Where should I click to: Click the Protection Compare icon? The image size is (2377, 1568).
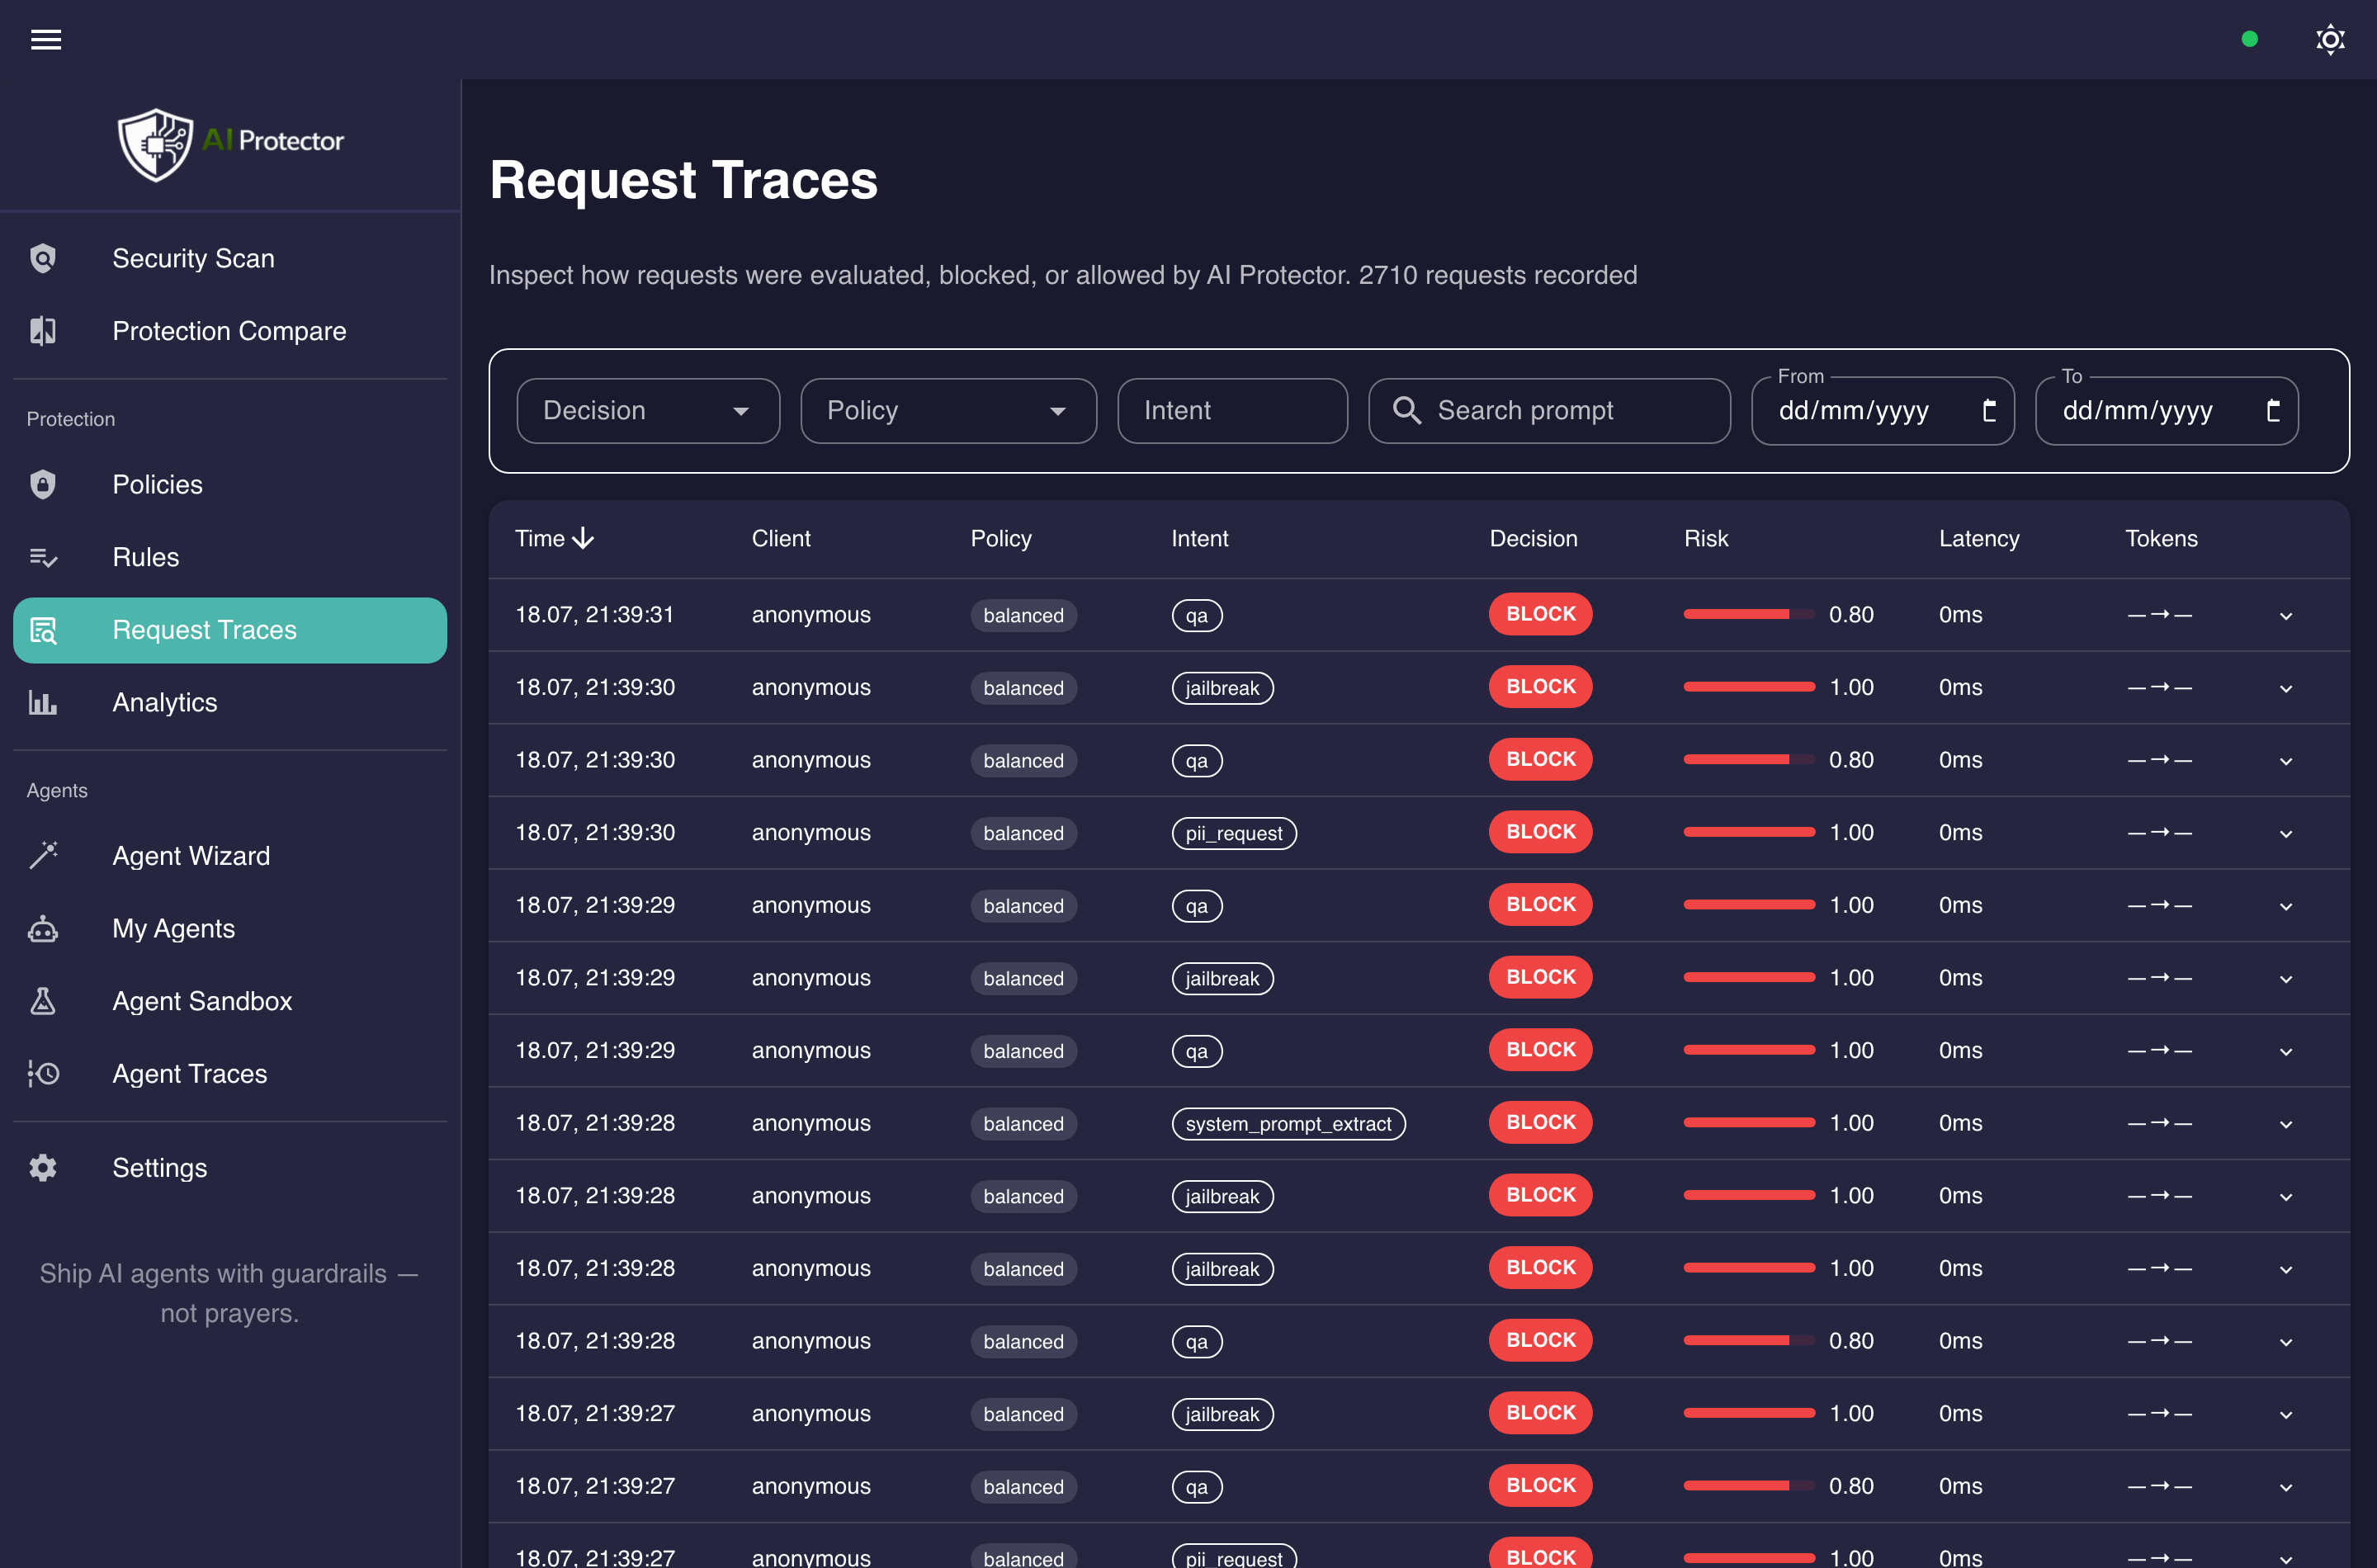tap(43, 331)
